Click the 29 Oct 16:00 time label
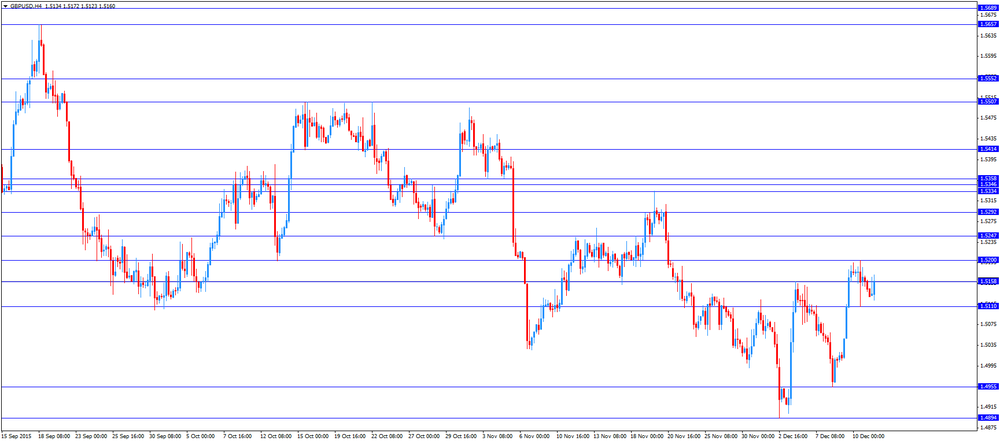Image resolution: width=1000 pixels, height=441 pixels. click(x=459, y=437)
